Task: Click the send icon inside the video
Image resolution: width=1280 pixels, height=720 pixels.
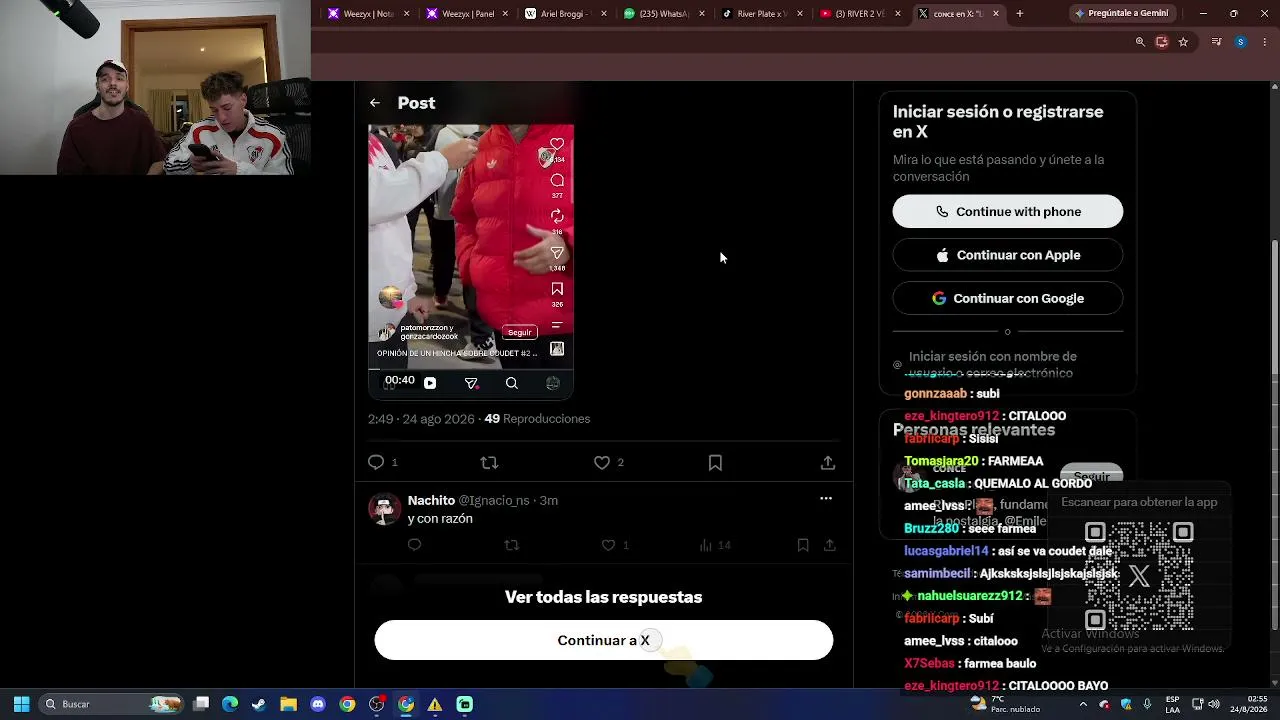Action: 557,253
